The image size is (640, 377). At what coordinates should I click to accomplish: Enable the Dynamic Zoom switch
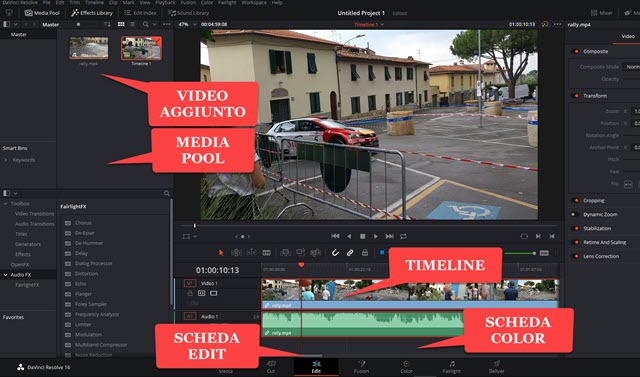575,215
